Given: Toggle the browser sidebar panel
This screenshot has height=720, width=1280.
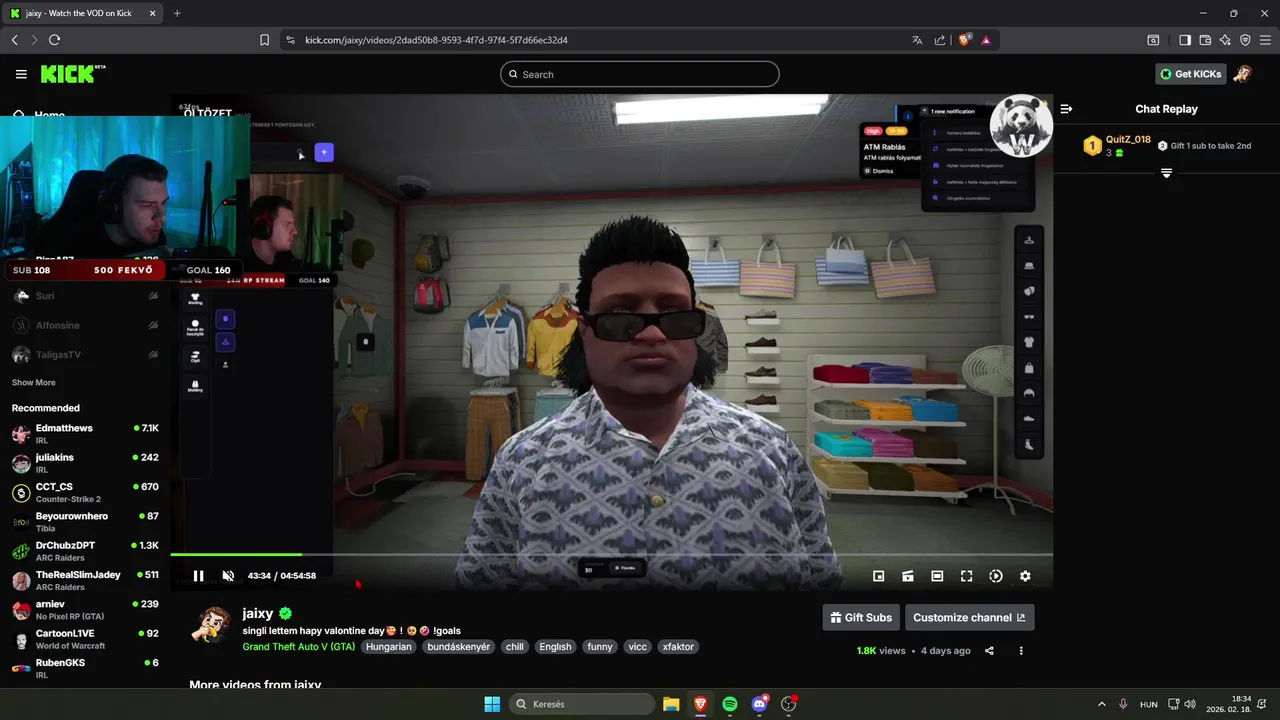Looking at the screenshot, I should pos(1185,40).
